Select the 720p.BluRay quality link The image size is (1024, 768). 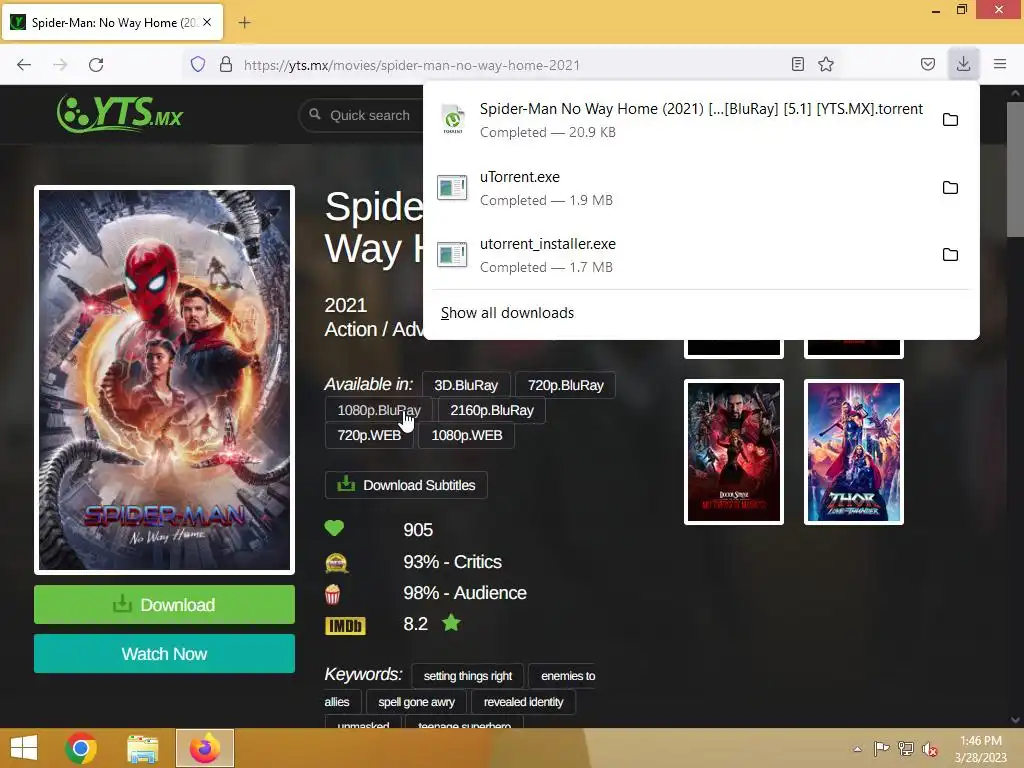(566, 385)
